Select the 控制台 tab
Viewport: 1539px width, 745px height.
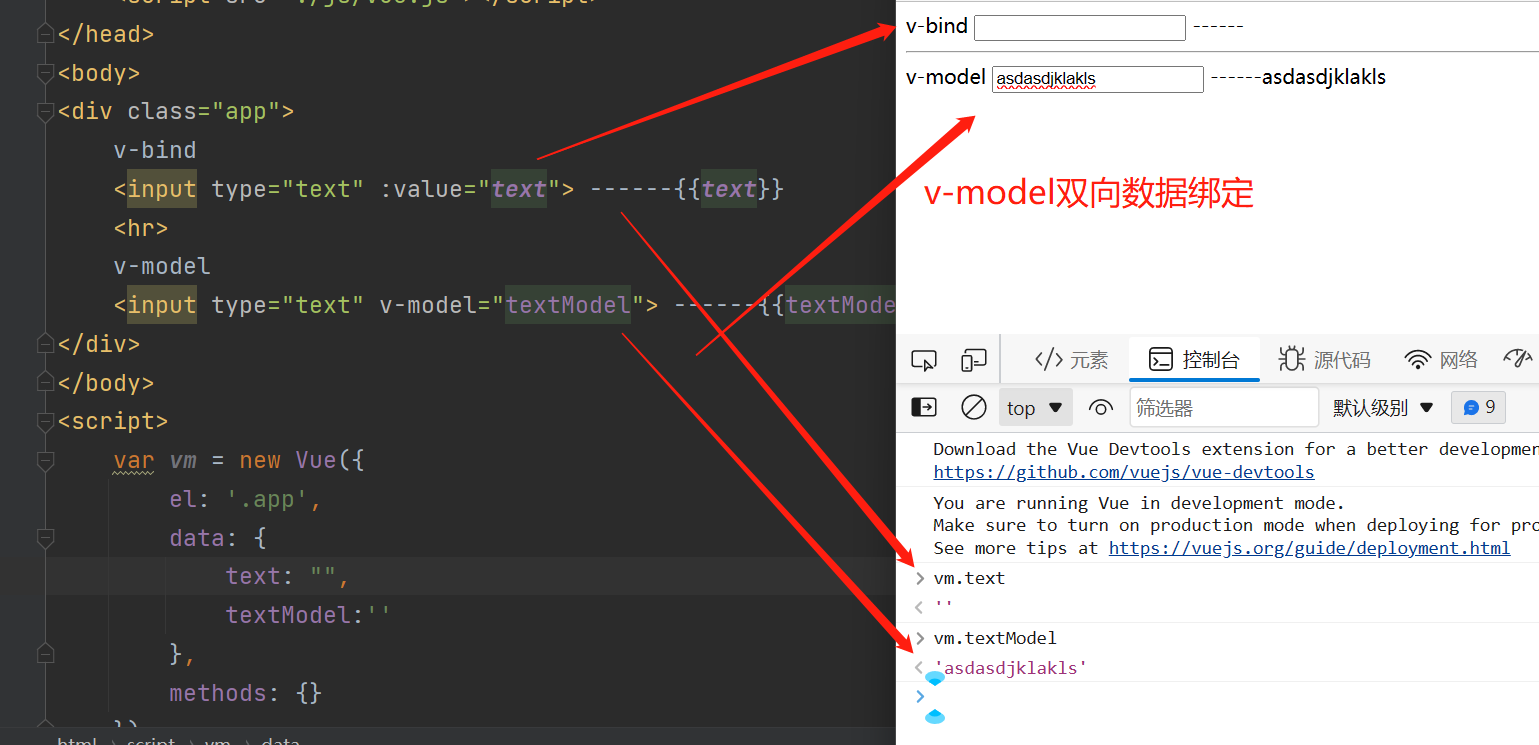[1194, 360]
